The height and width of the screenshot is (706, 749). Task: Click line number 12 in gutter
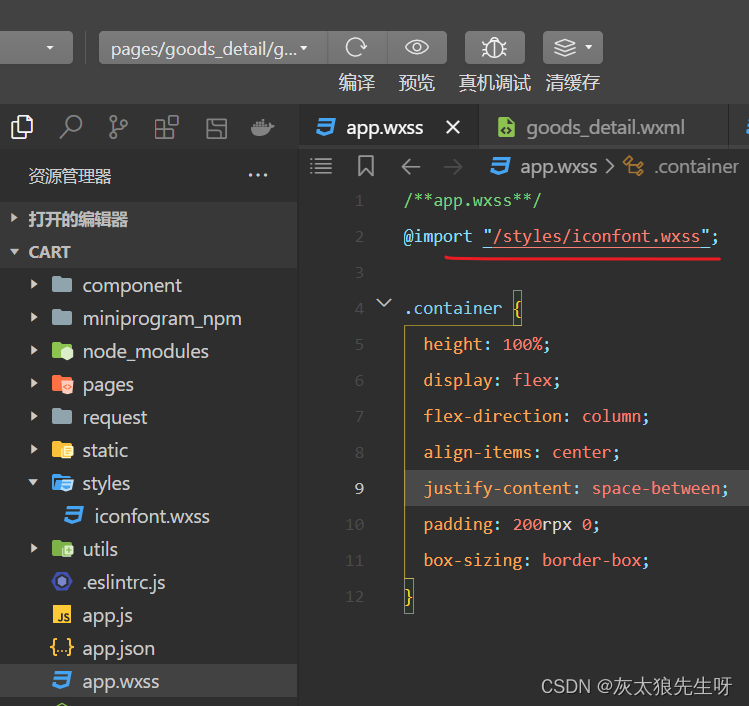pyautogui.click(x=354, y=596)
